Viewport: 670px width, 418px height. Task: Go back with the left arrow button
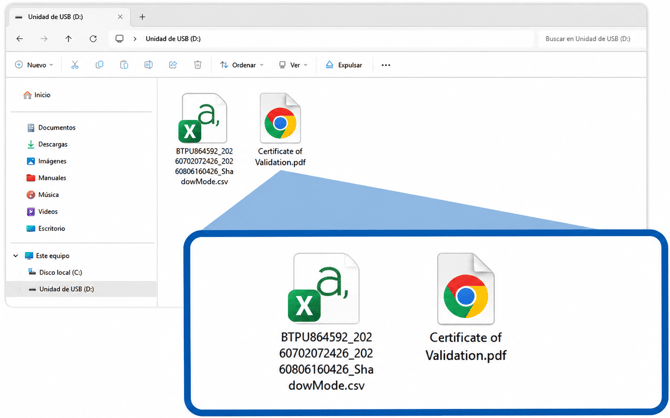20,38
